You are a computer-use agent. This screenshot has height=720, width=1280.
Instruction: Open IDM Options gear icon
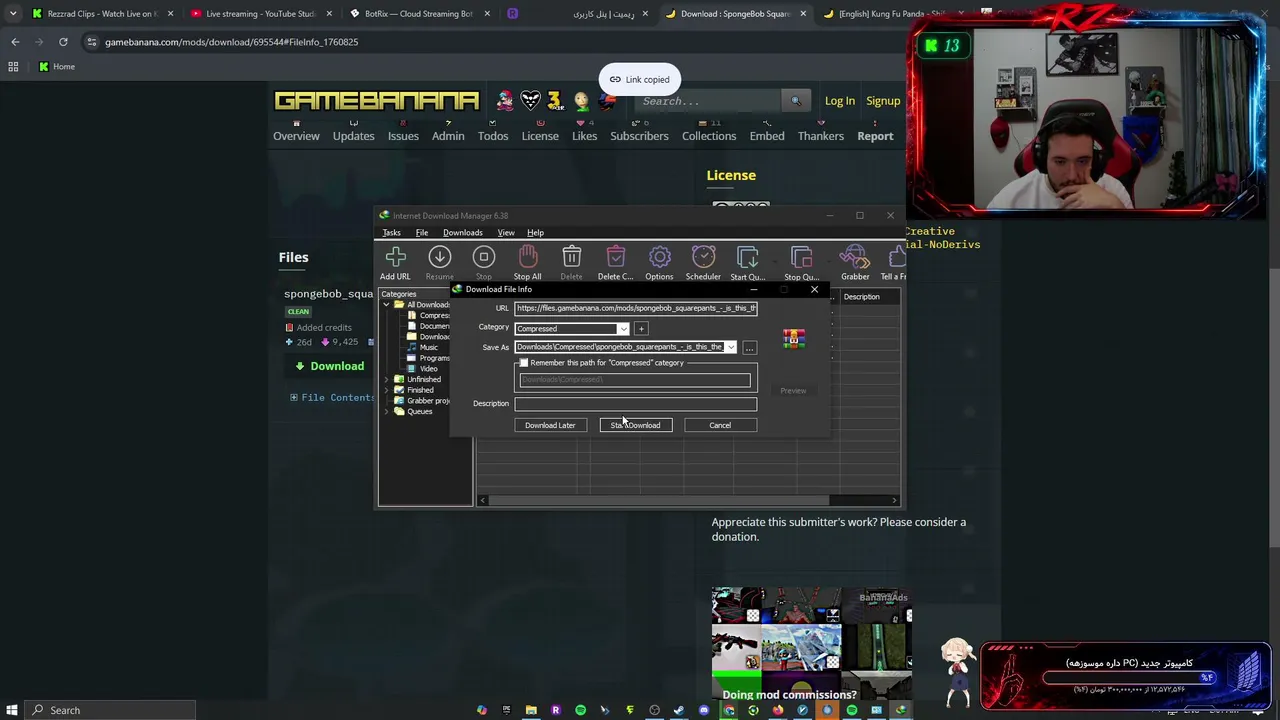(x=659, y=258)
